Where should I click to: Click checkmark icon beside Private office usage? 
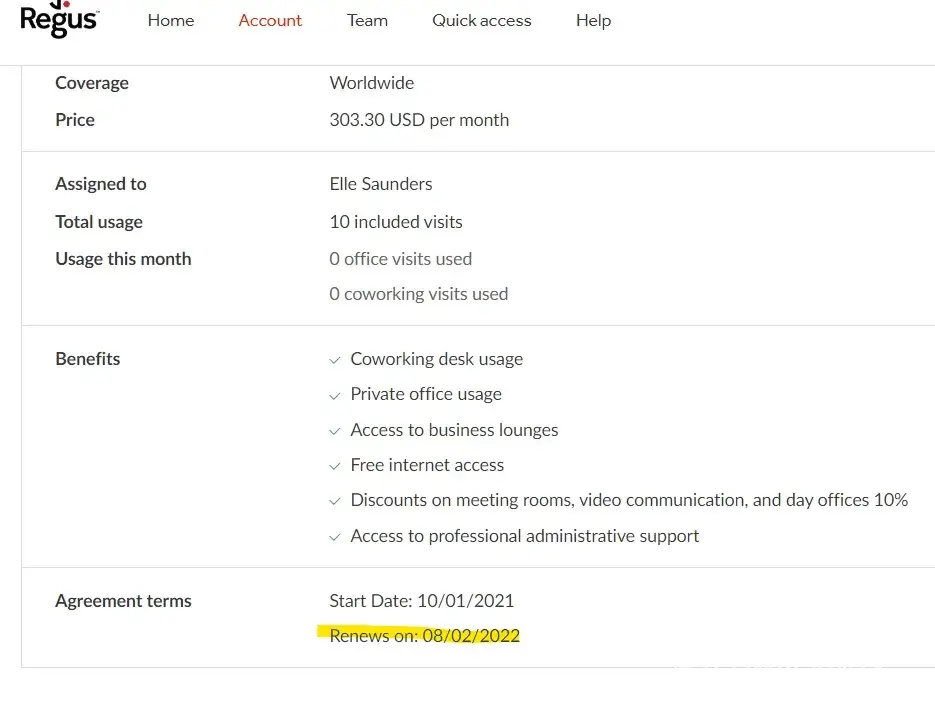coord(335,395)
